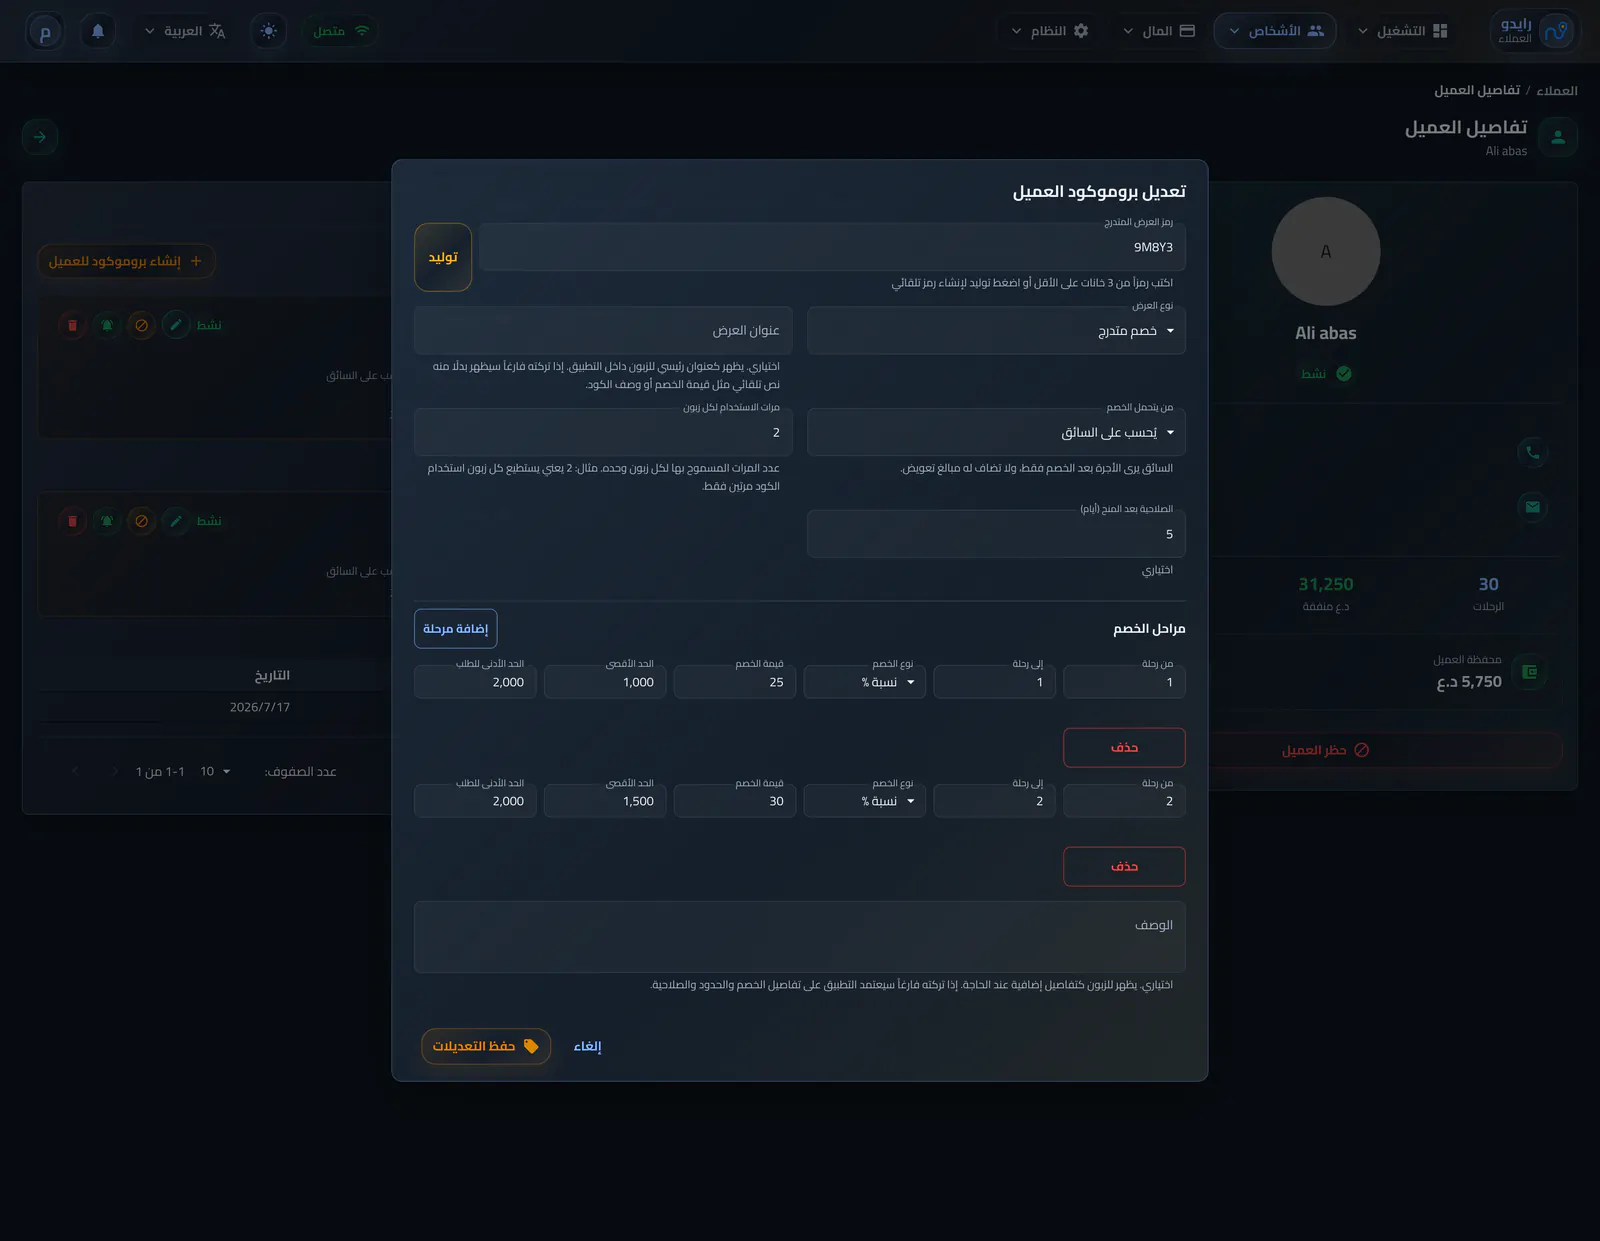Click حذف button for the second stage
The width and height of the screenshot is (1600, 1241).
(1124, 867)
